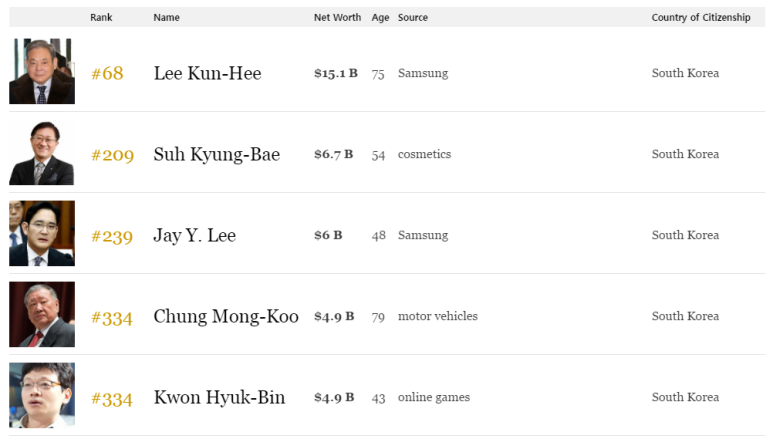Click the Age column header
Image resolution: width=773 pixels, height=439 pixels.
point(380,18)
